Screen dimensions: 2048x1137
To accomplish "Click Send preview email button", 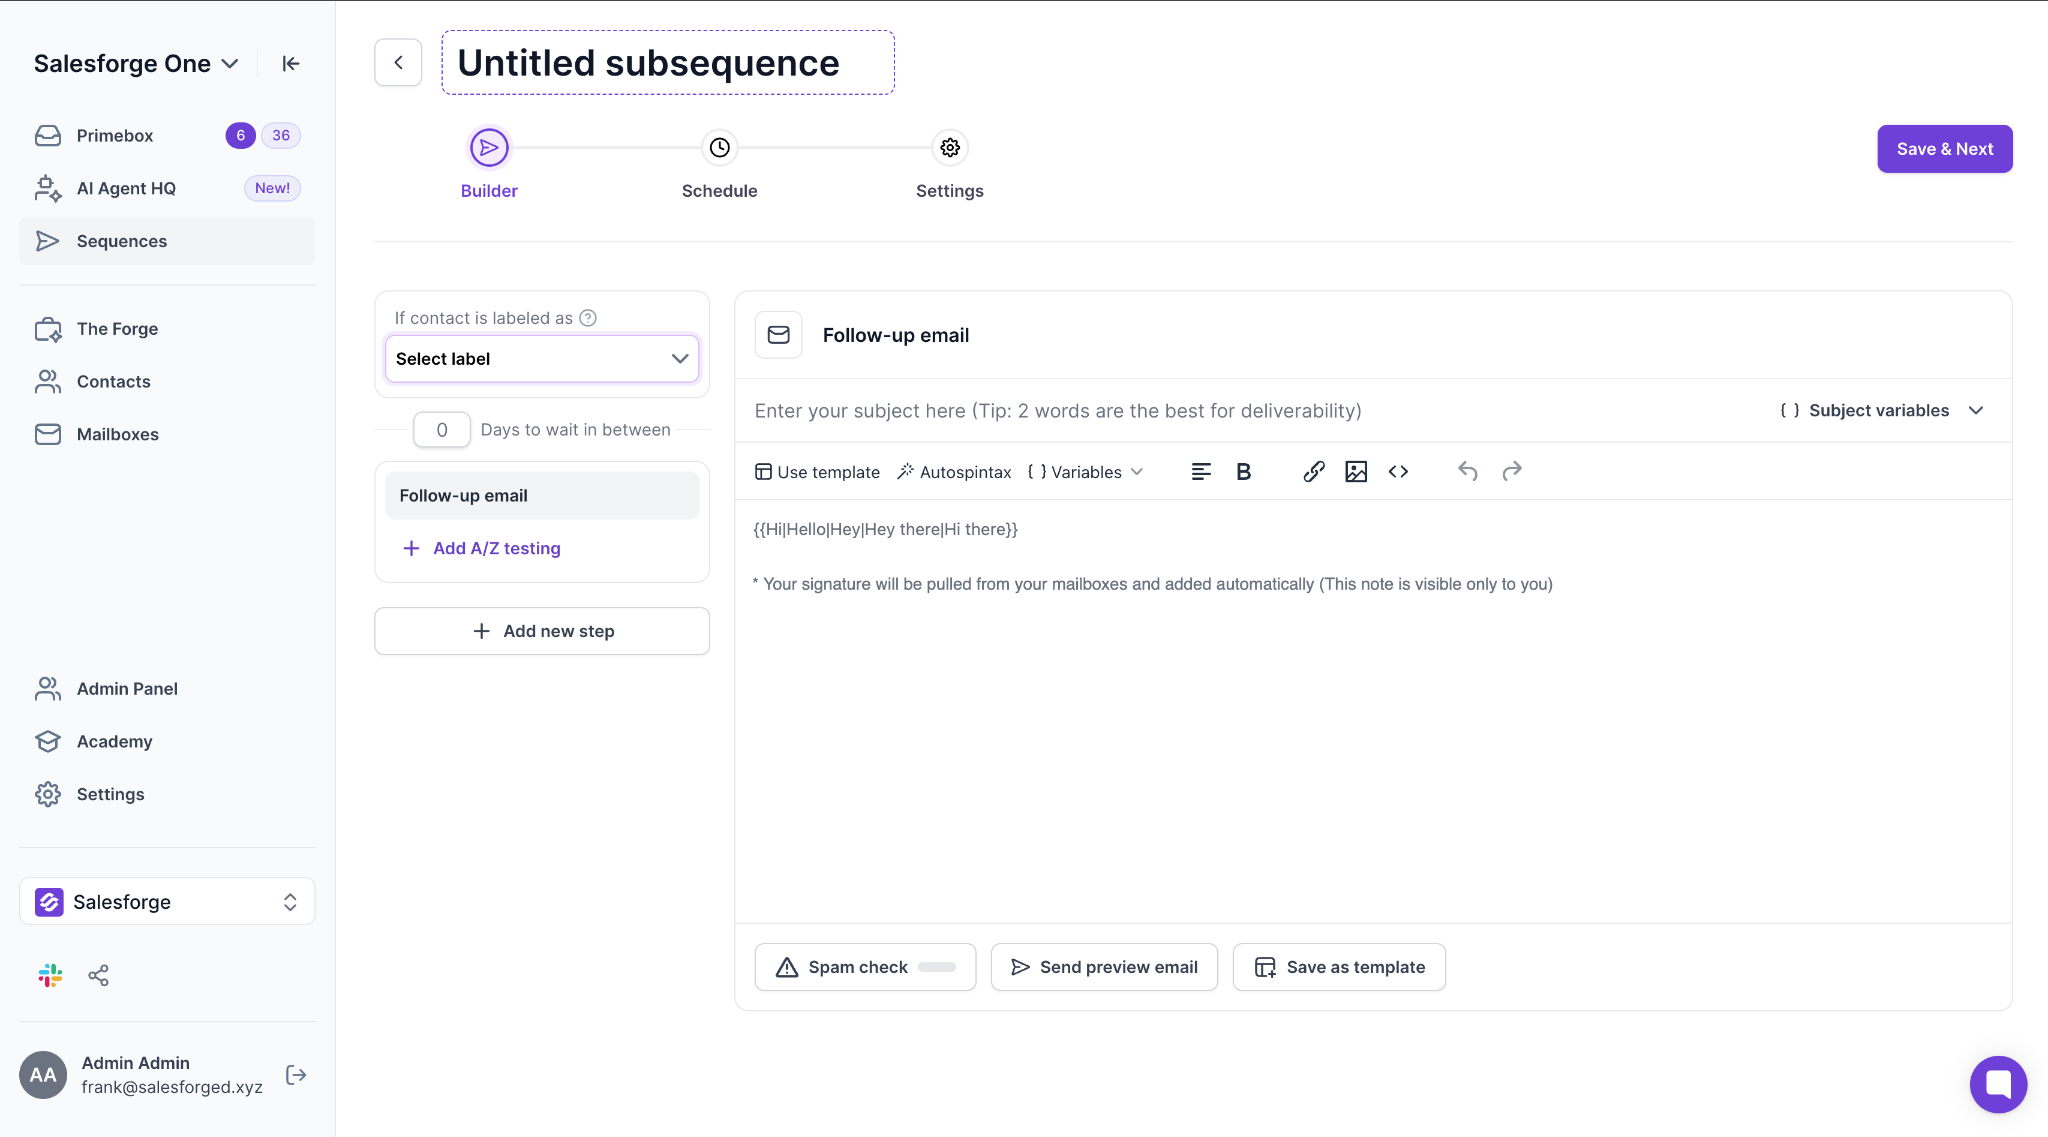I will pos(1104,967).
